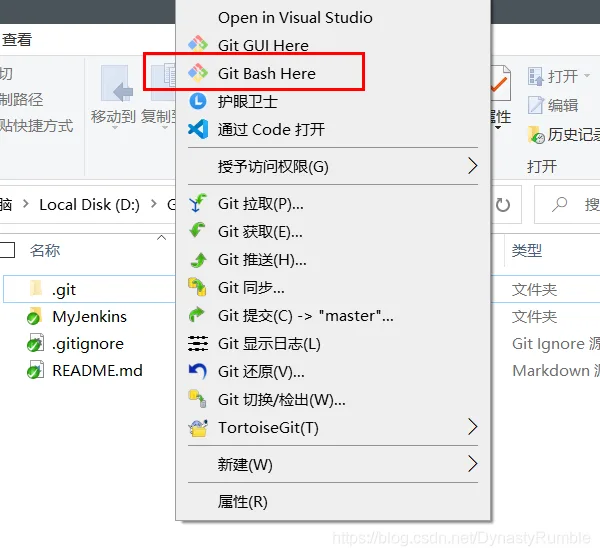Click the Git 显示日志 log icon

click(x=198, y=343)
